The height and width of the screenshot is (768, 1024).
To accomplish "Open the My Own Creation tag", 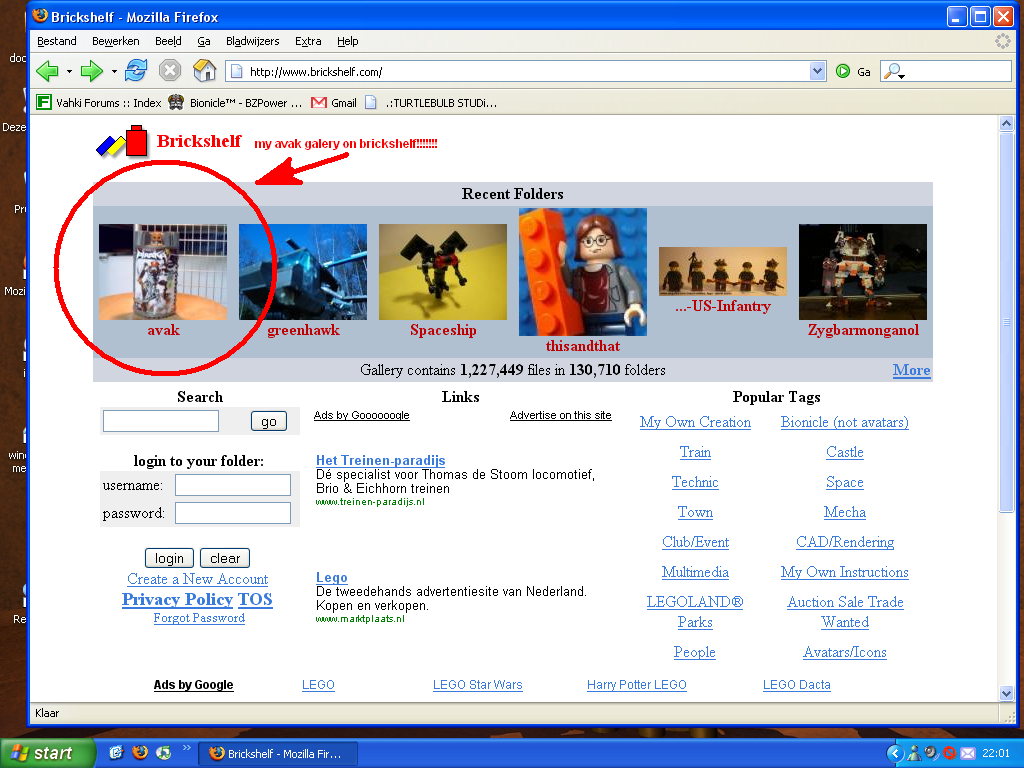I will pos(695,422).
